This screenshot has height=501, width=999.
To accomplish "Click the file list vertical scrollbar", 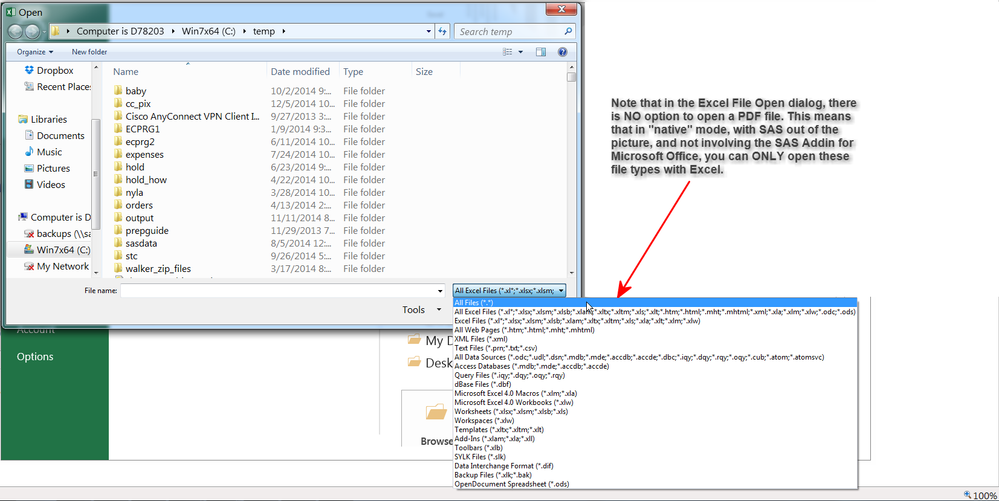I will click(x=571, y=170).
